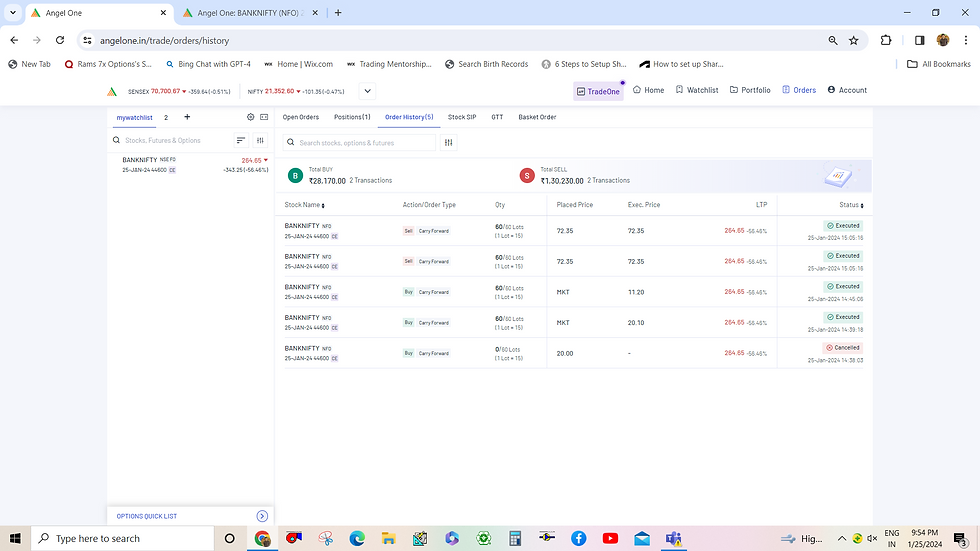Image resolution: width=980 pixels, height=551 pixels.
Task: Open Search Birth Records bookmark
Action: [x=486, y=64]
